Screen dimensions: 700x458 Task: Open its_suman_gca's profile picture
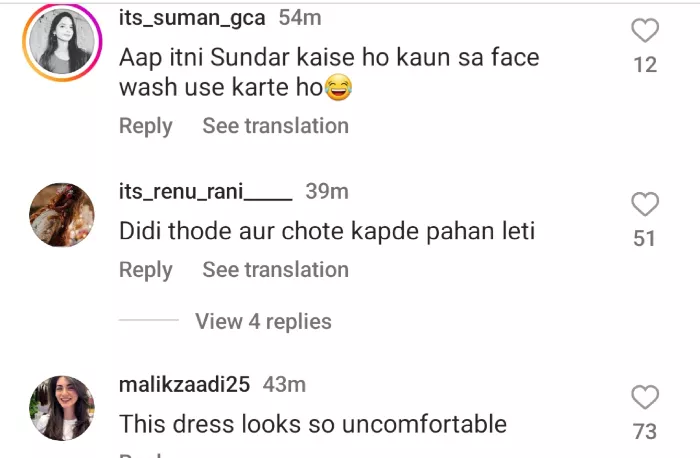[x=62, y=44]
